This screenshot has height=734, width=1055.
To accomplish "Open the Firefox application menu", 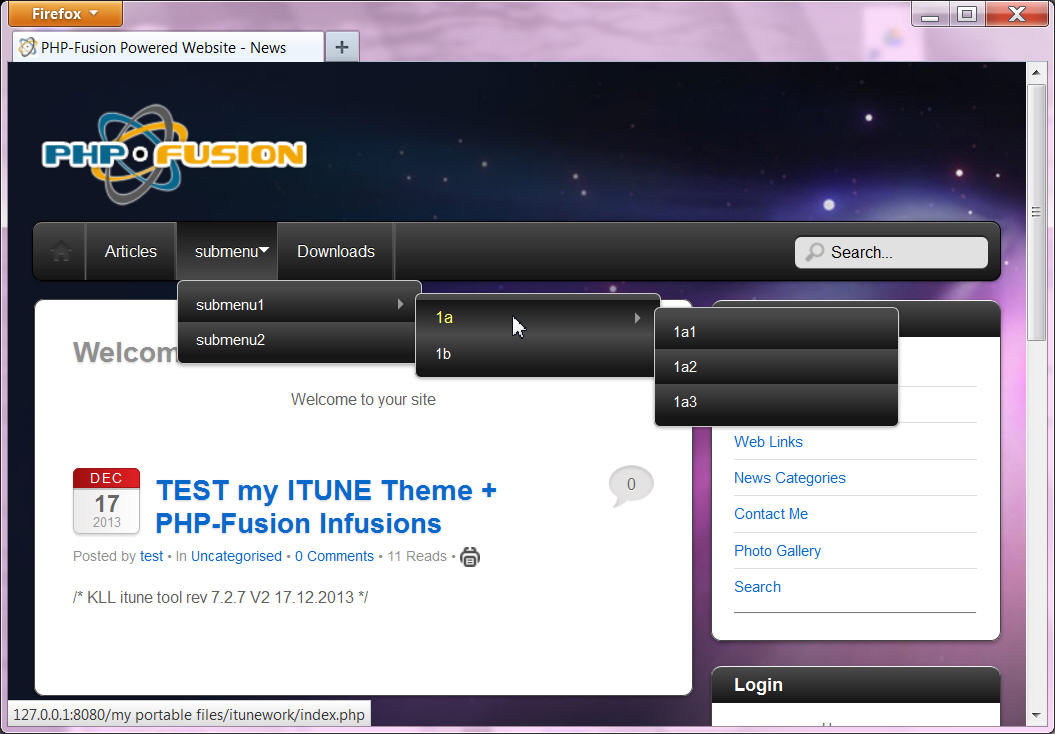I will (65, 14).
